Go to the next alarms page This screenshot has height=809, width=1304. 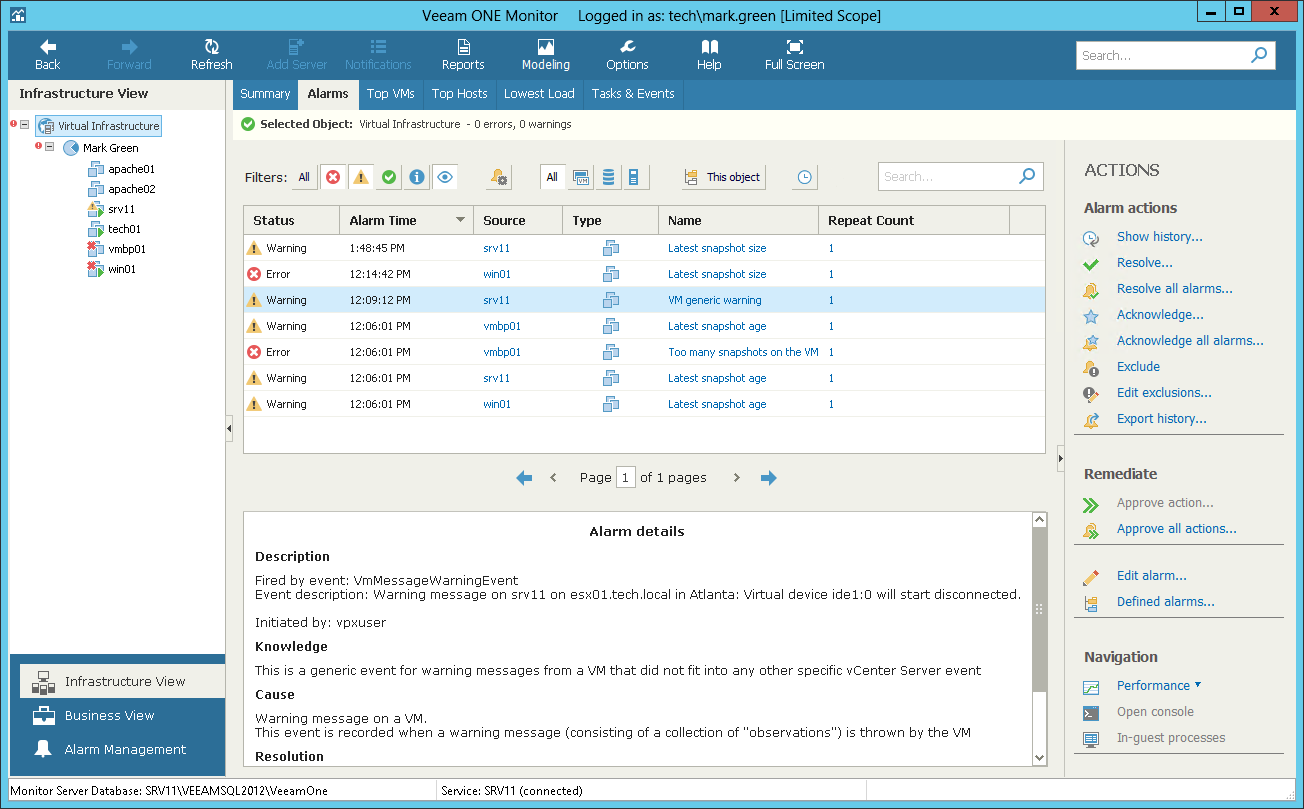pos(737,478)
